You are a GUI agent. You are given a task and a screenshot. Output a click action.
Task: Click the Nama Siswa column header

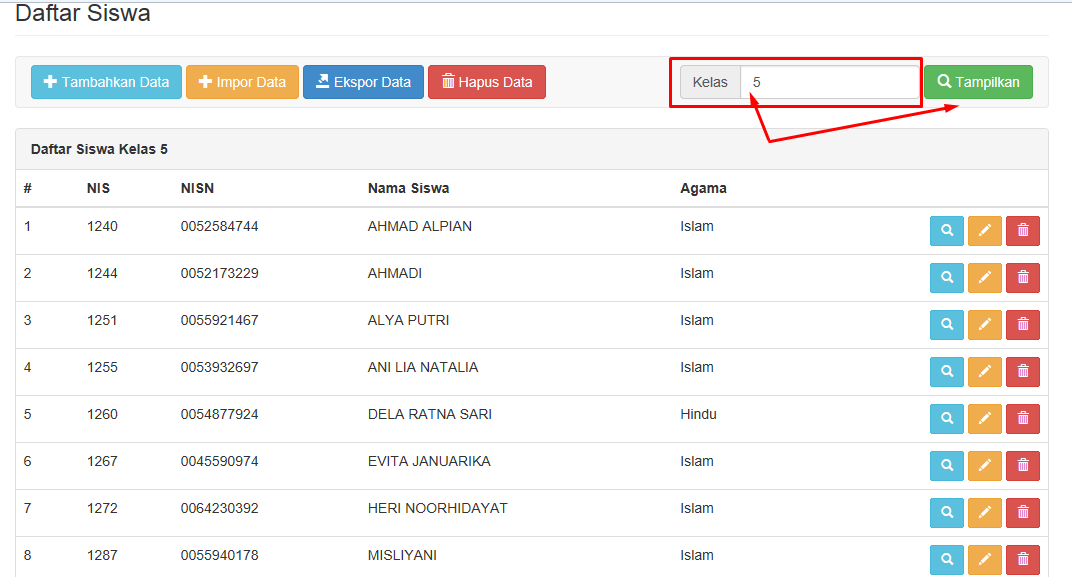click(x=408, y=188)
